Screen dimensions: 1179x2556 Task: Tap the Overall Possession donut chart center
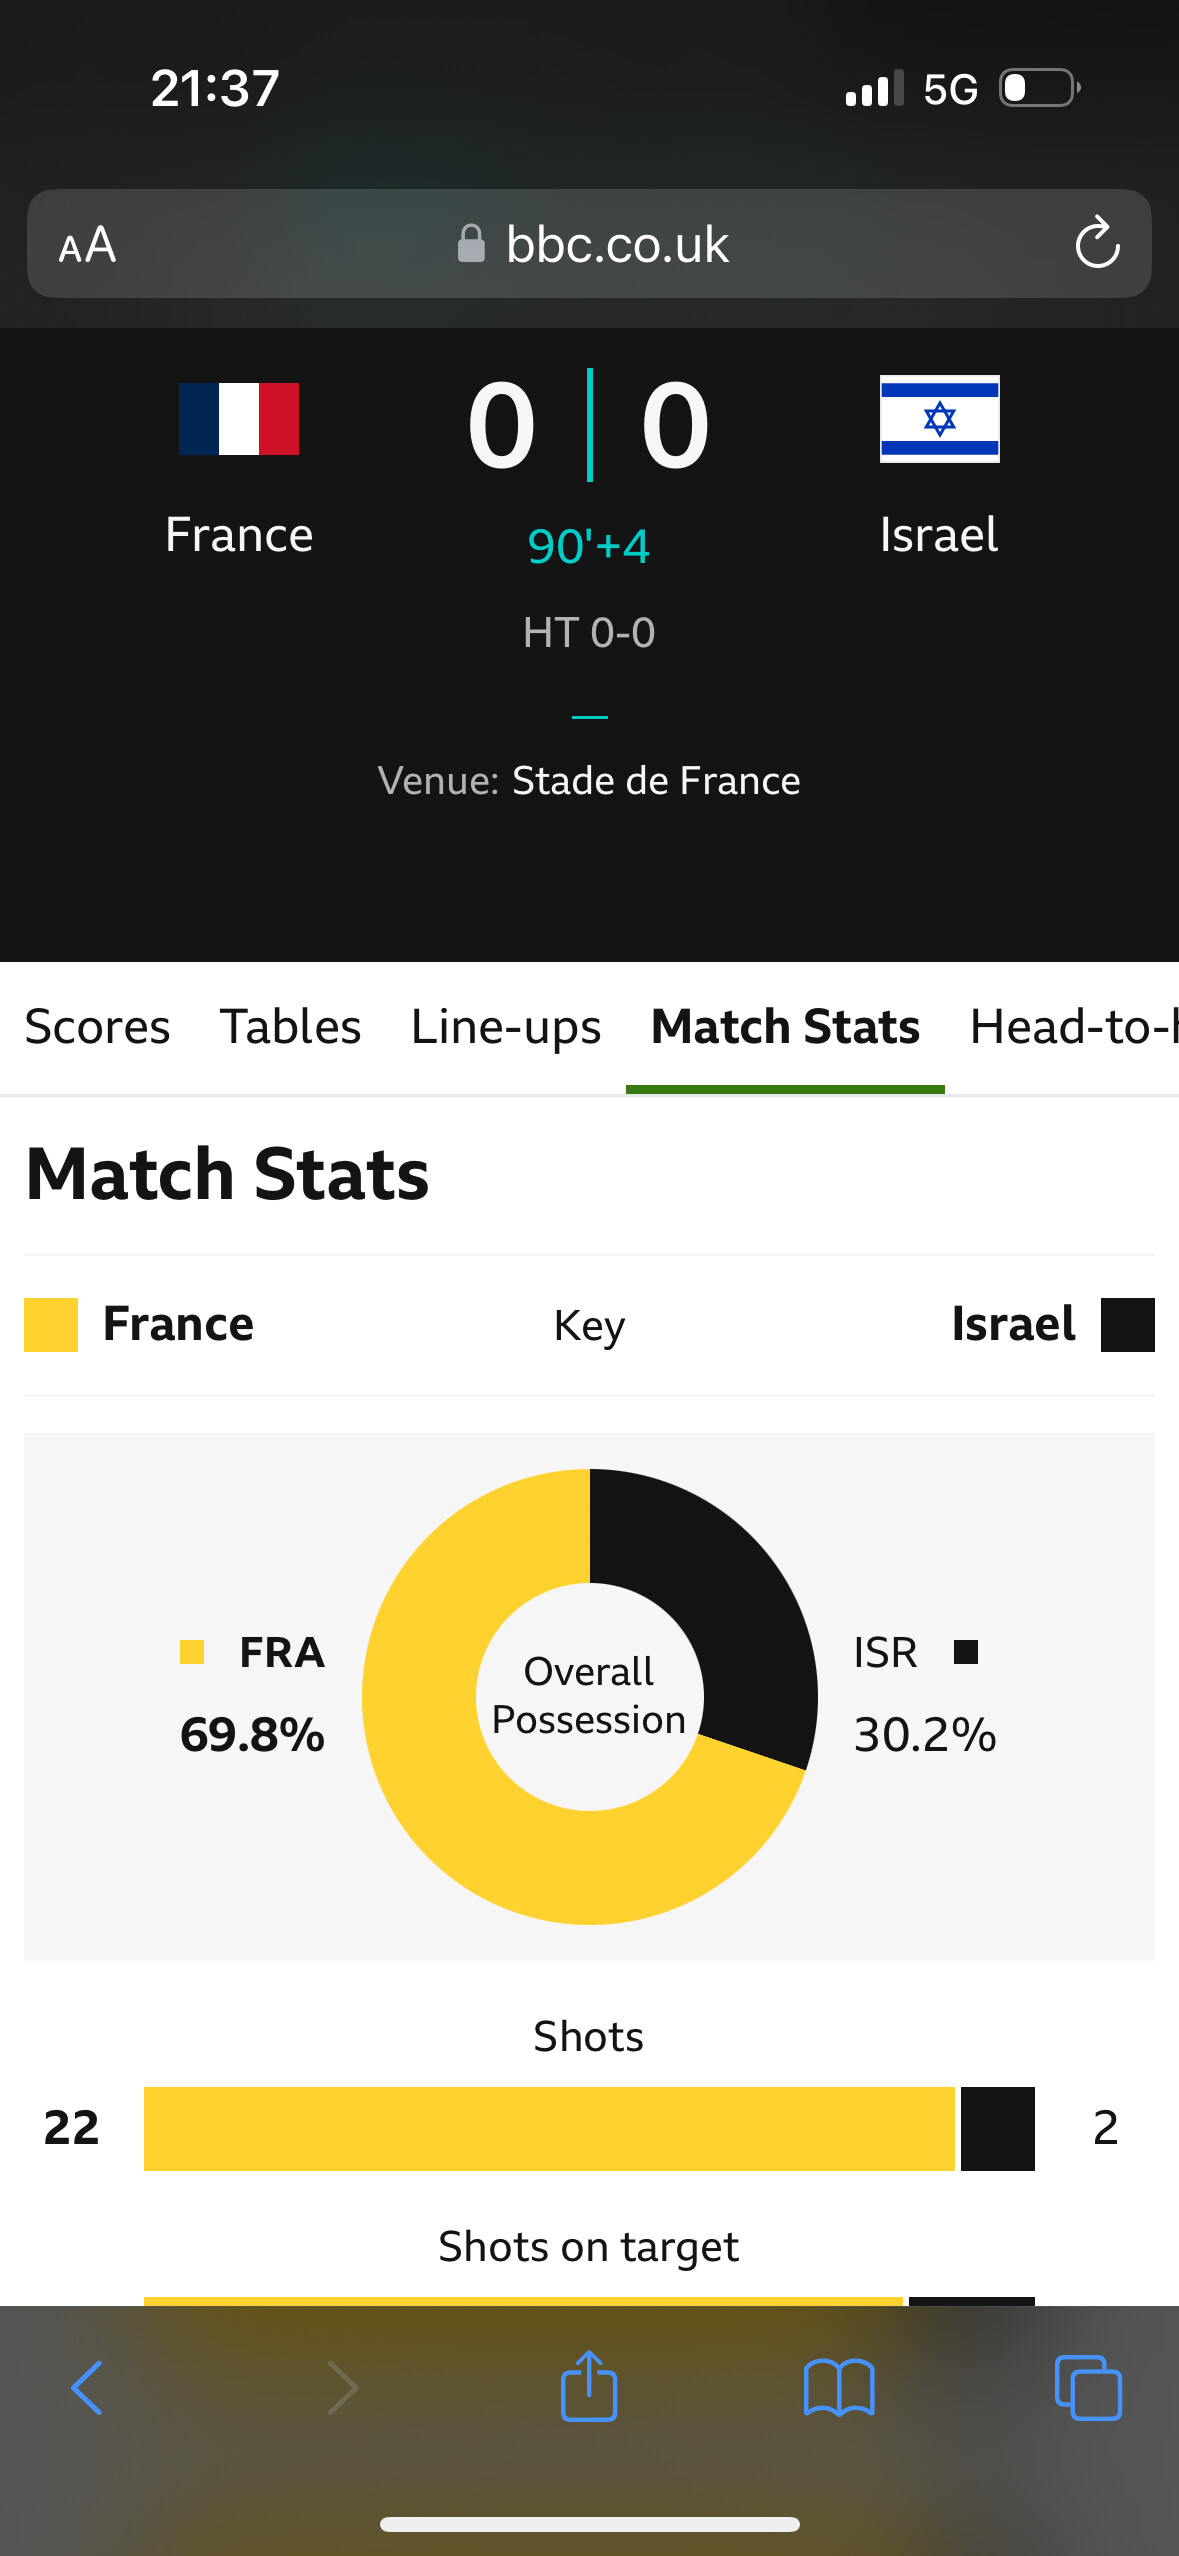(589, 1696)
